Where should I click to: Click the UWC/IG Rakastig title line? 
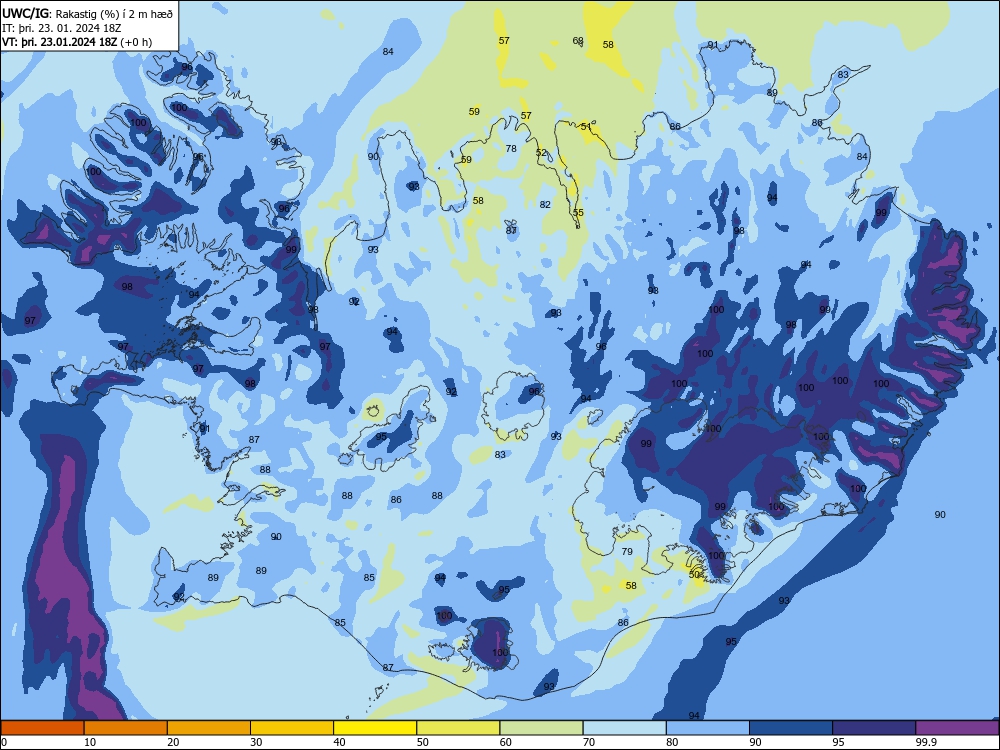click(87, 13)
